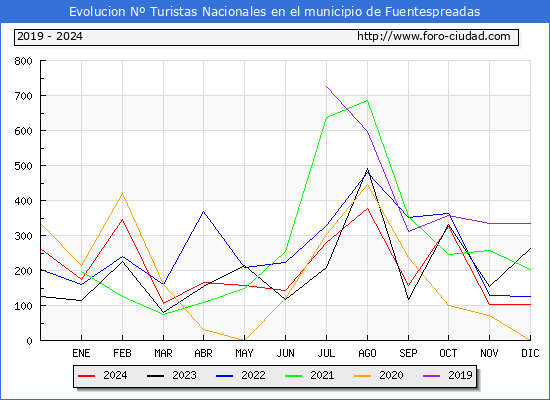Click the 300 value on the Y axis
550x400 pixels.
pyautogui.click(x=23, y=236)
